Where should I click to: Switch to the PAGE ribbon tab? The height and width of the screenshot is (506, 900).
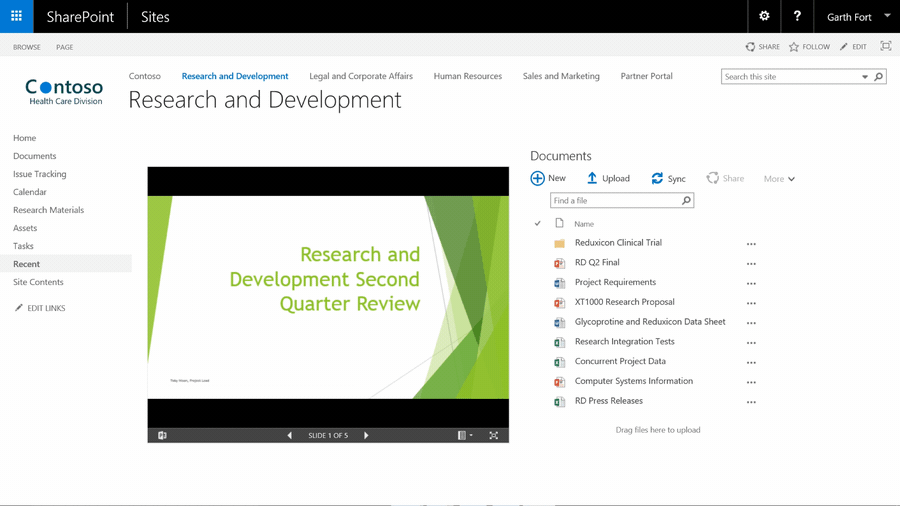[64, 47]
